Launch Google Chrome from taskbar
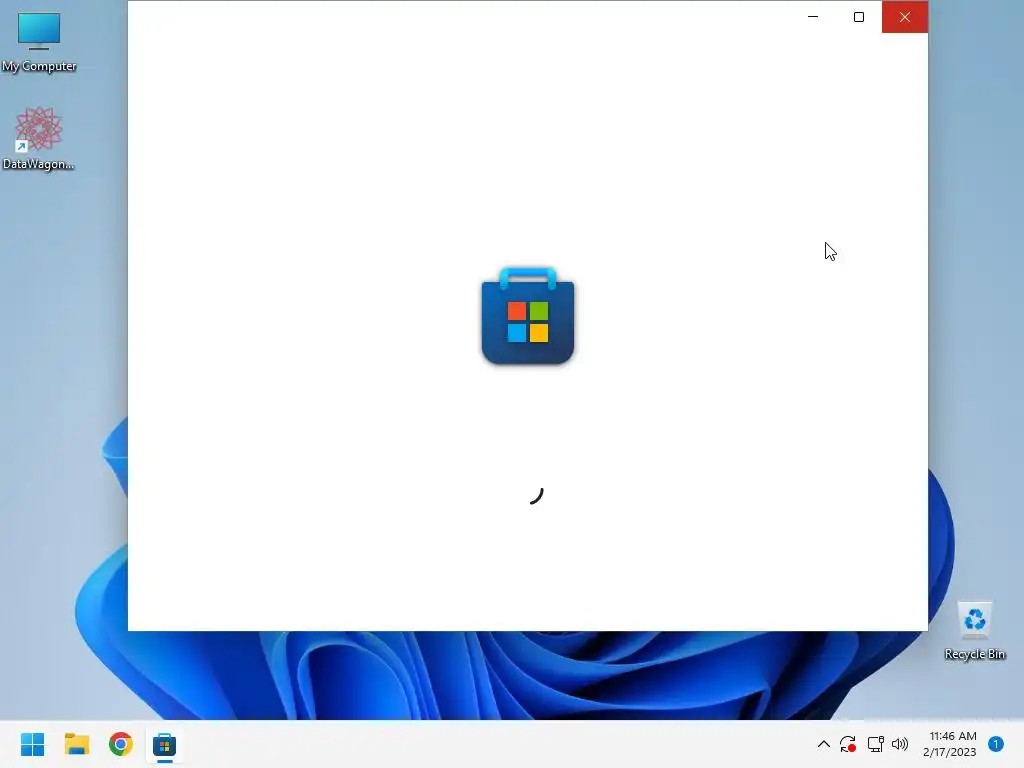 coord(121,744)
